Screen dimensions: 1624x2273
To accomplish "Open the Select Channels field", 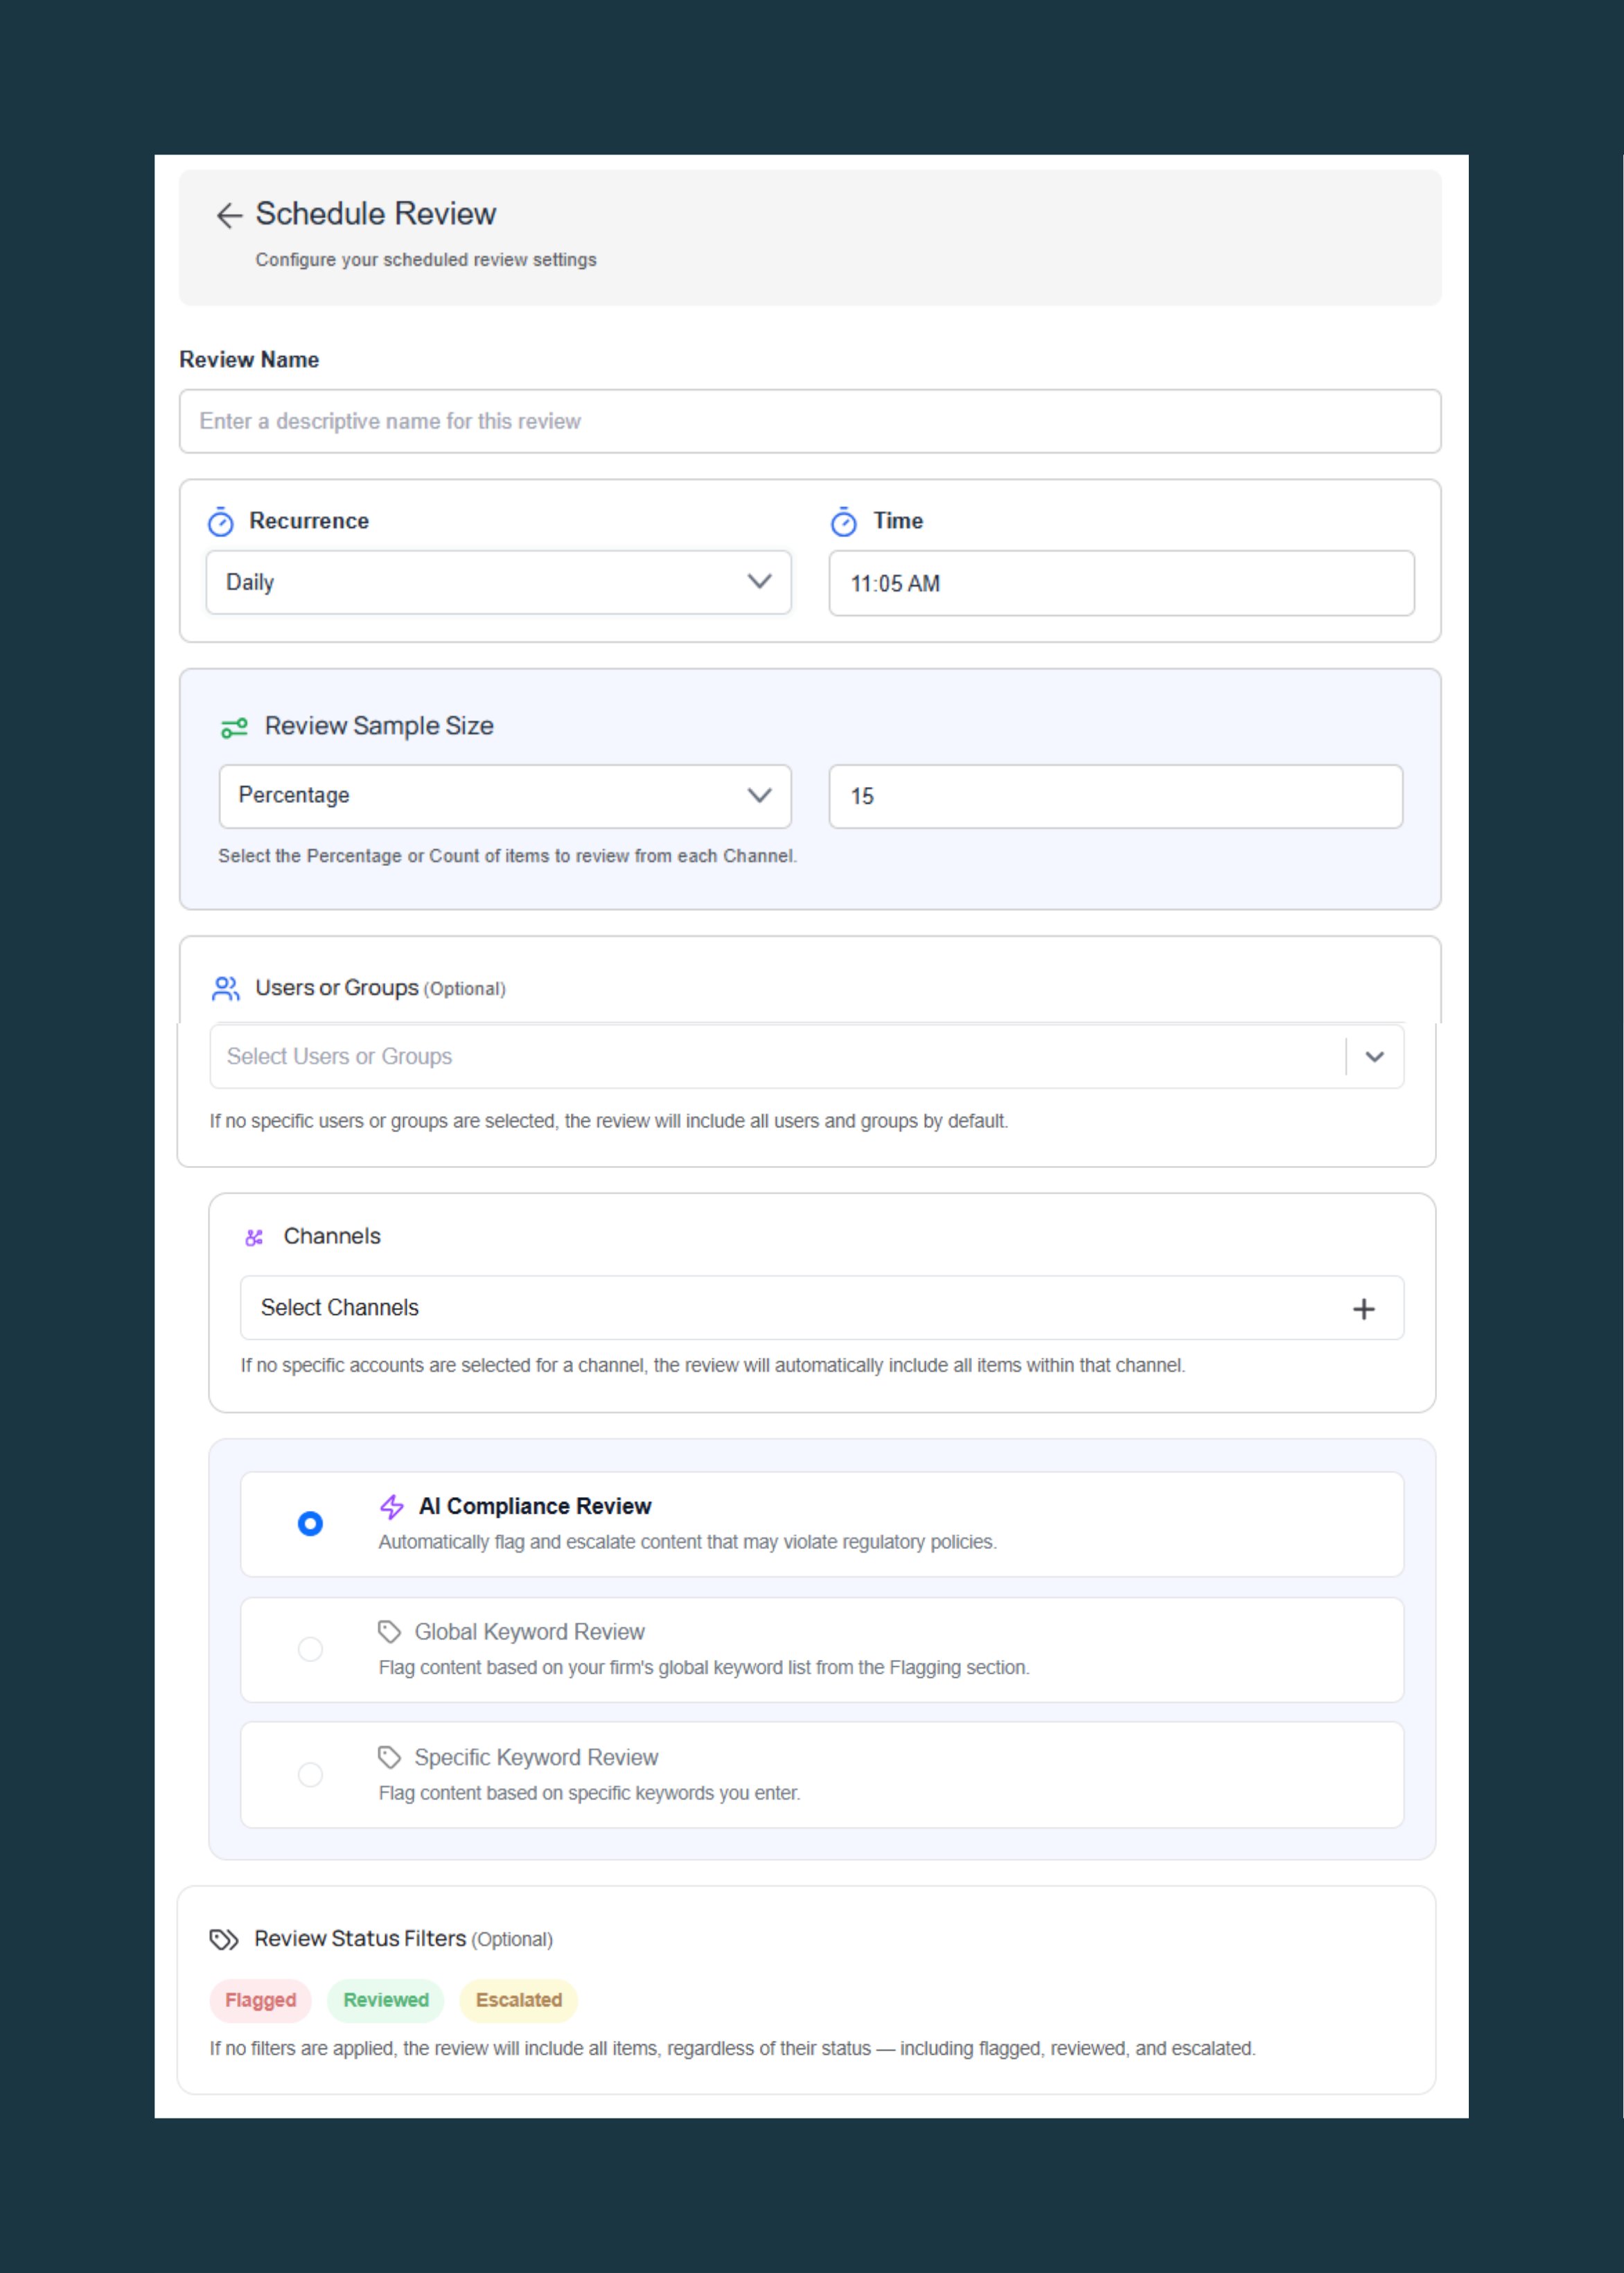I will coord(821,1308).
